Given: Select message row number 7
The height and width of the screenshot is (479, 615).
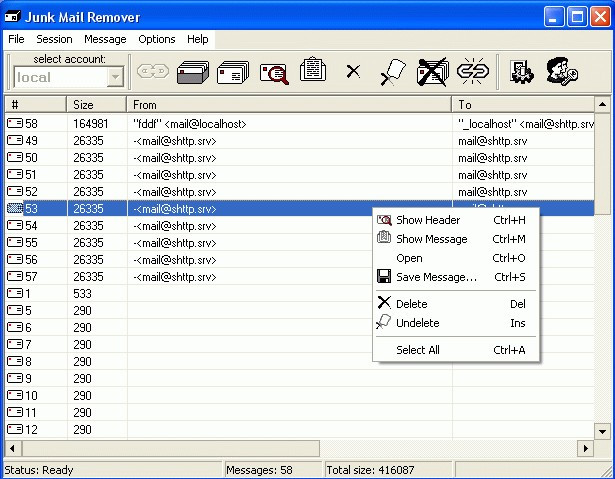Looking at the screenshot, I should point(300,344).
